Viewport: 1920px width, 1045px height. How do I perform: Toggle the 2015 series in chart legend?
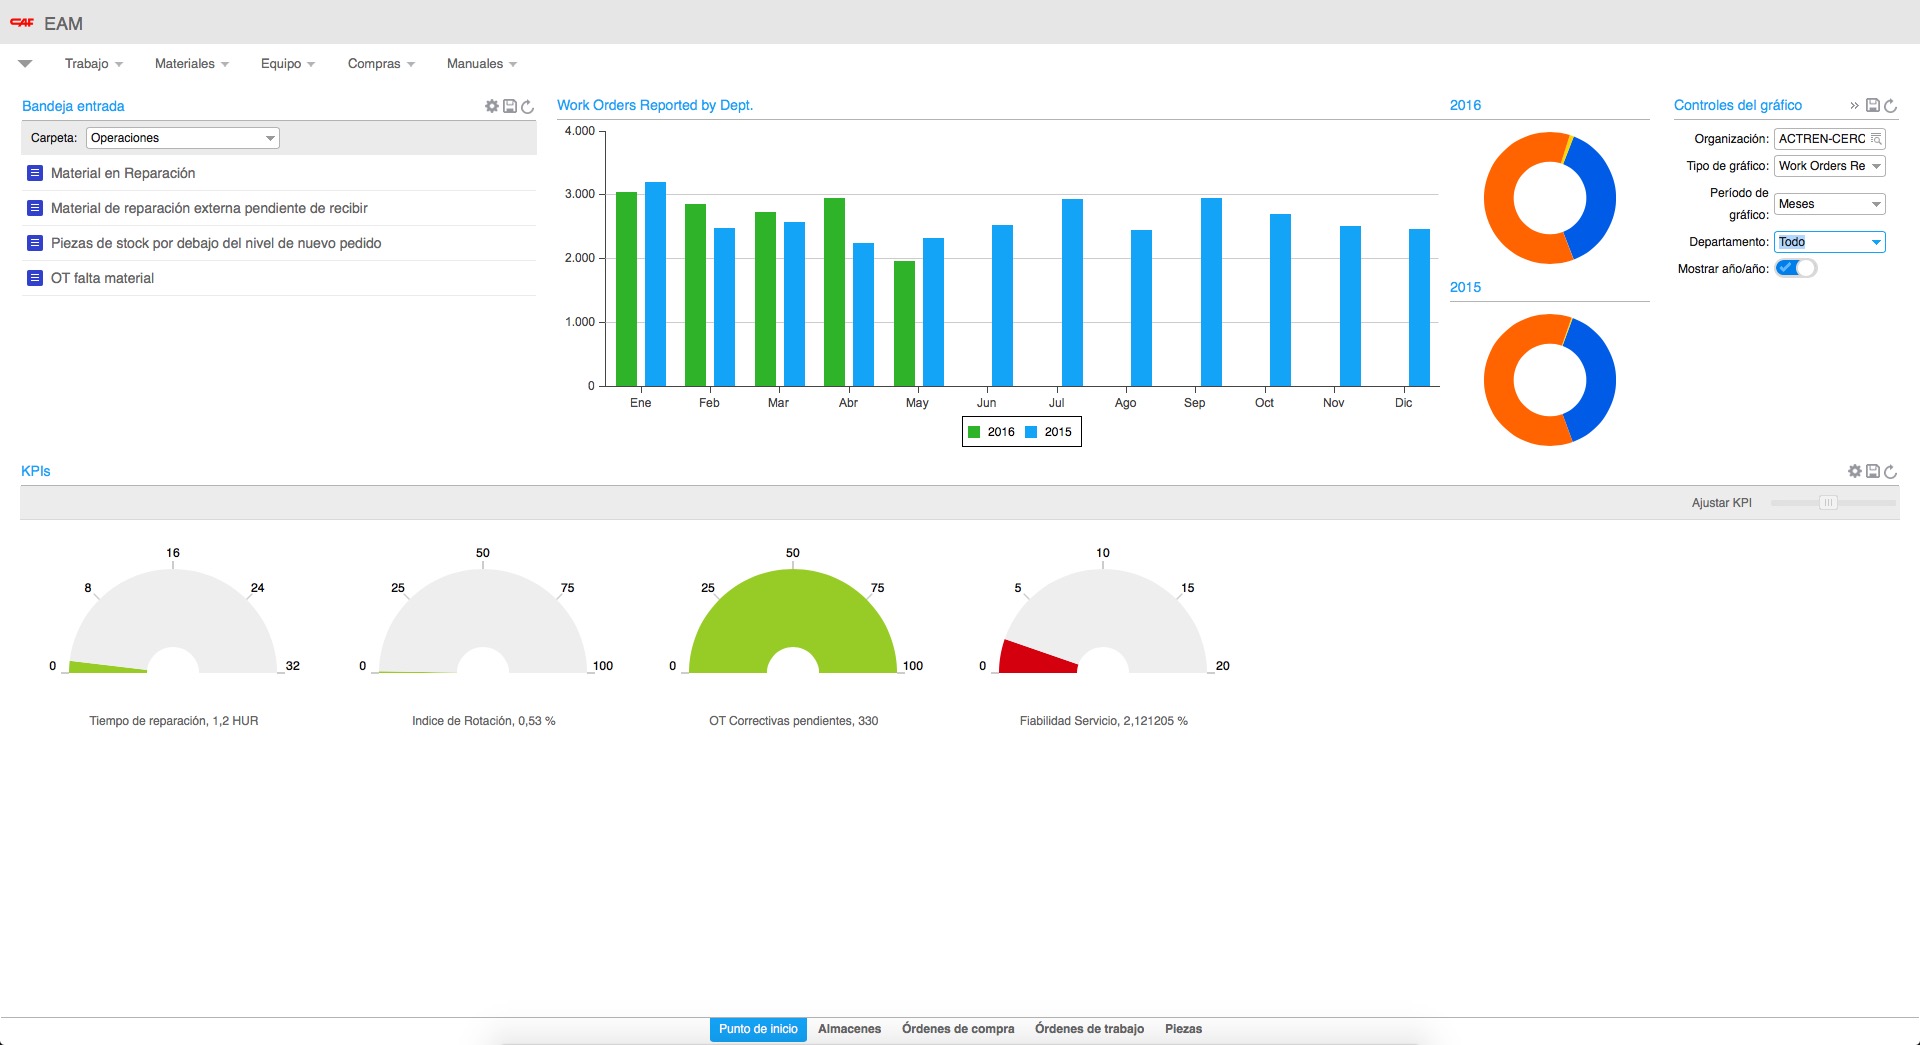click(1048, 432)
